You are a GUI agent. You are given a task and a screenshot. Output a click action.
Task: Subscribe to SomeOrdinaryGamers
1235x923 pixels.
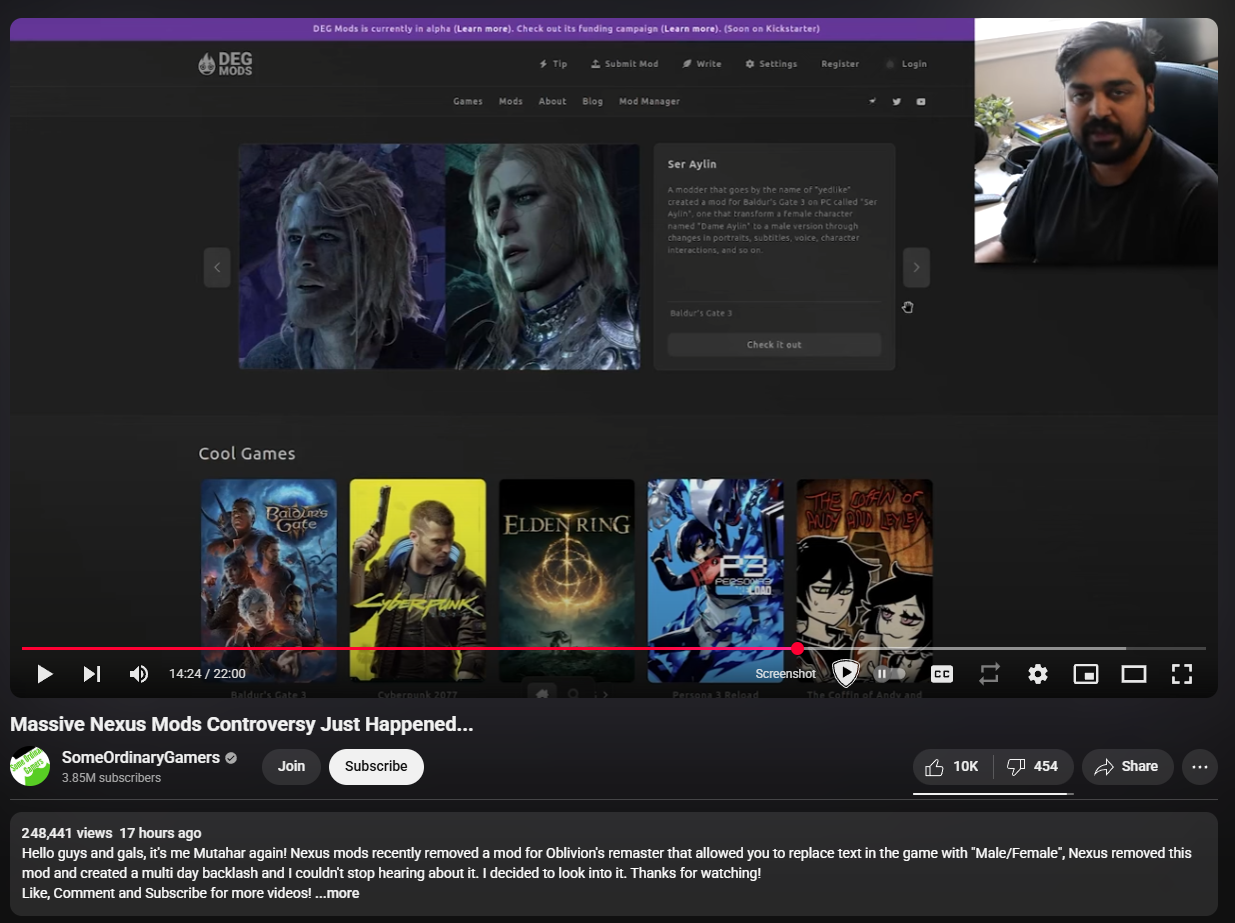(376, 767)
